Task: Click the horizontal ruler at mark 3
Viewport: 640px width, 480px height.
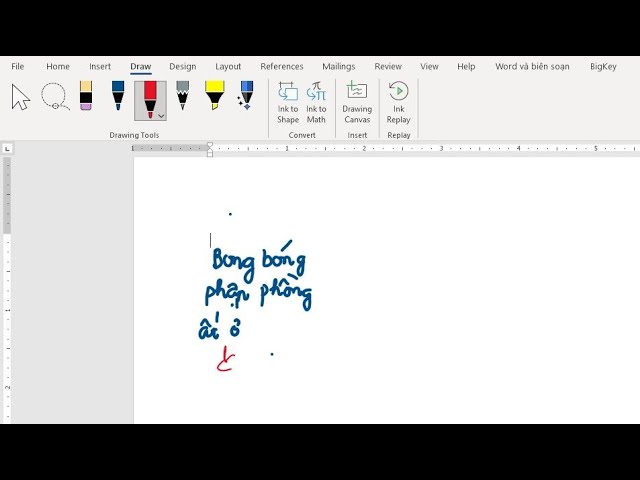Action: 441,149
